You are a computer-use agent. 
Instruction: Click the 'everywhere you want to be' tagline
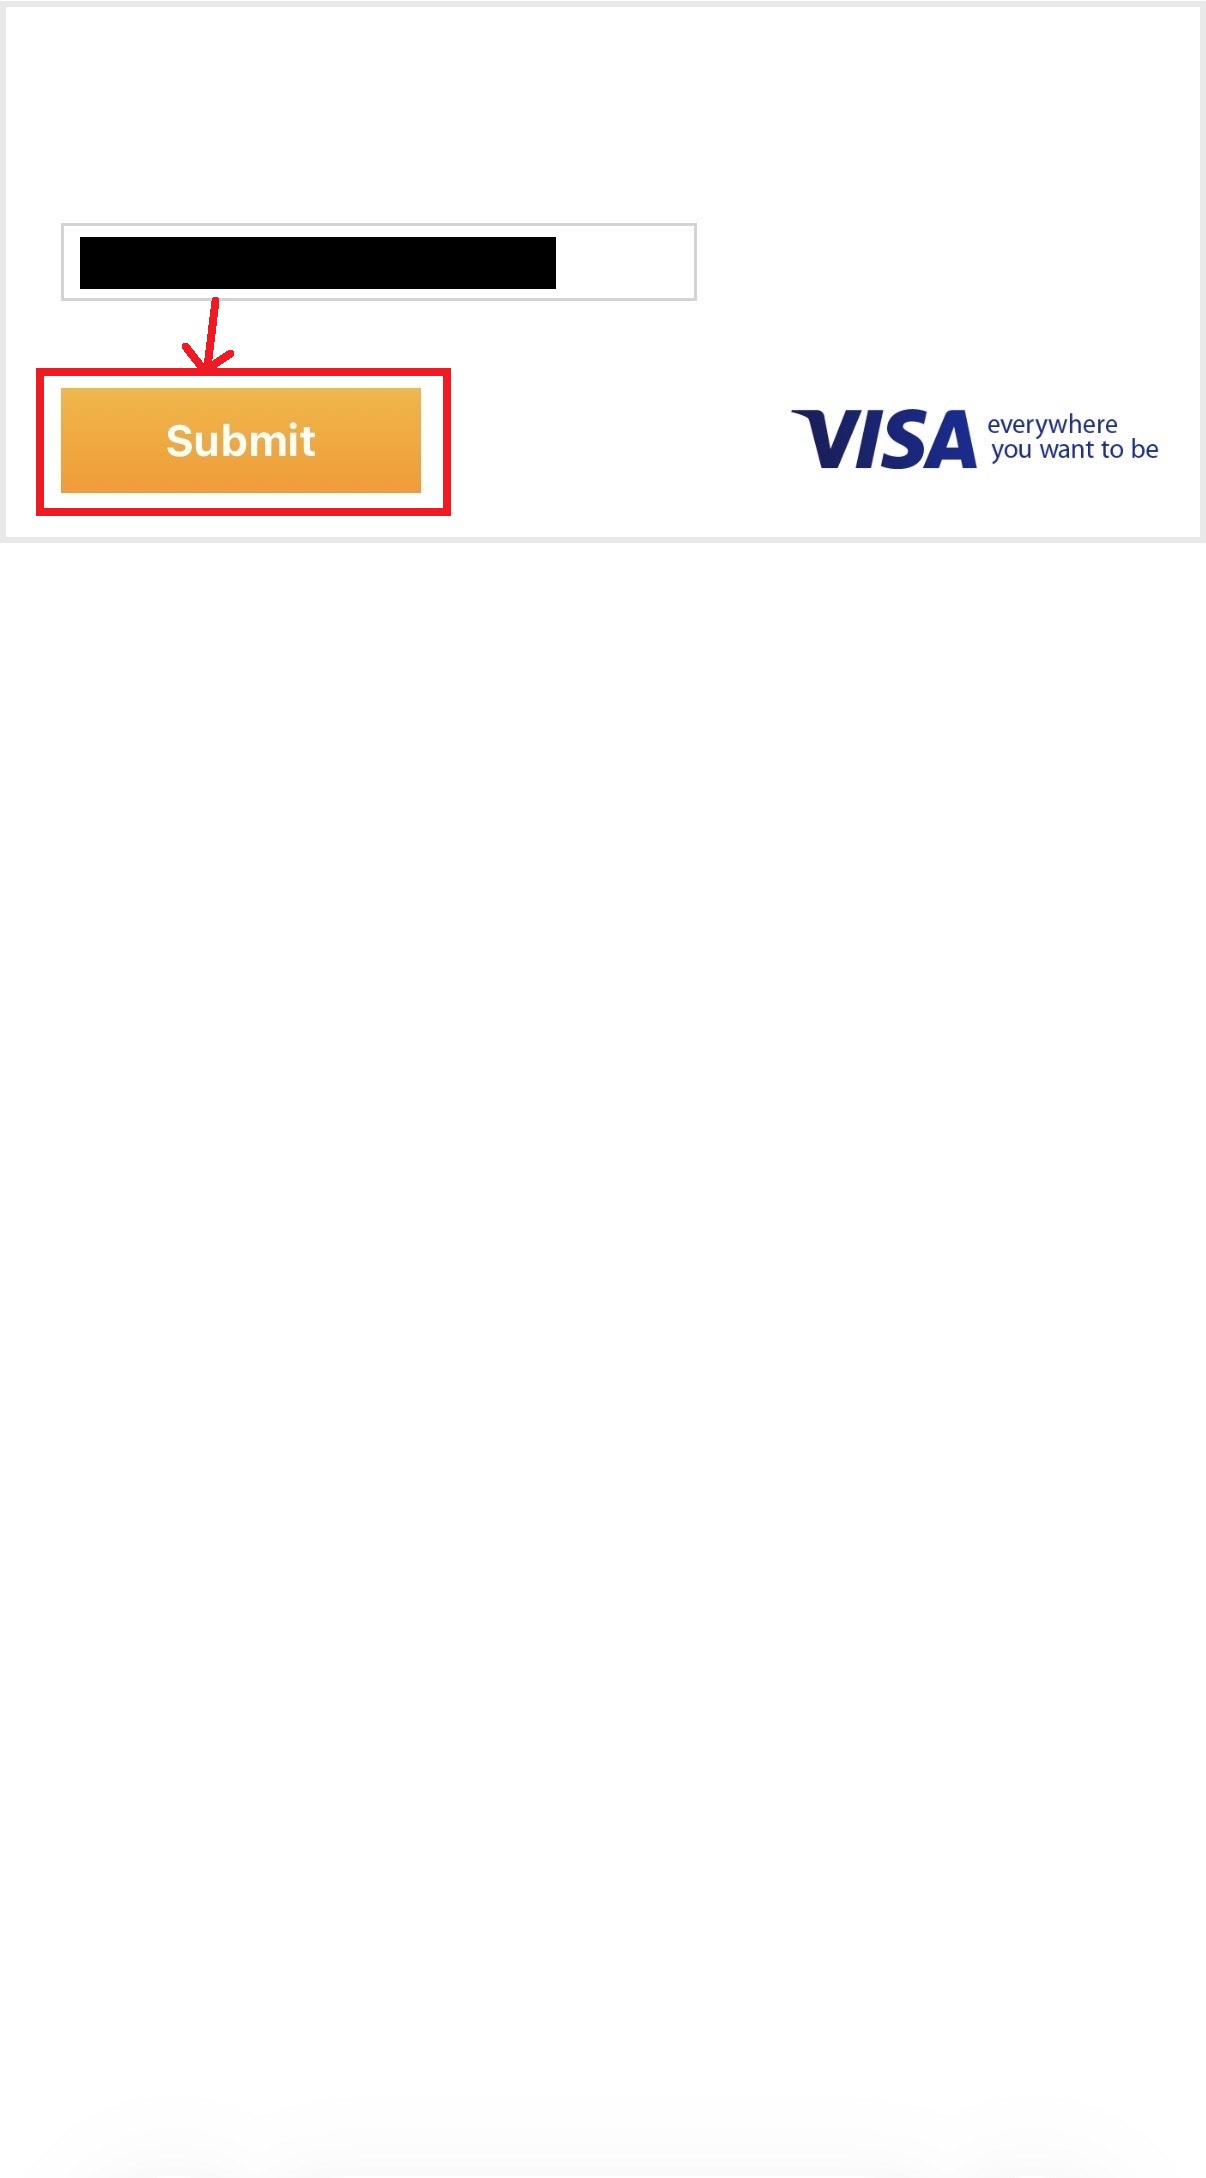coord(1073,437)
